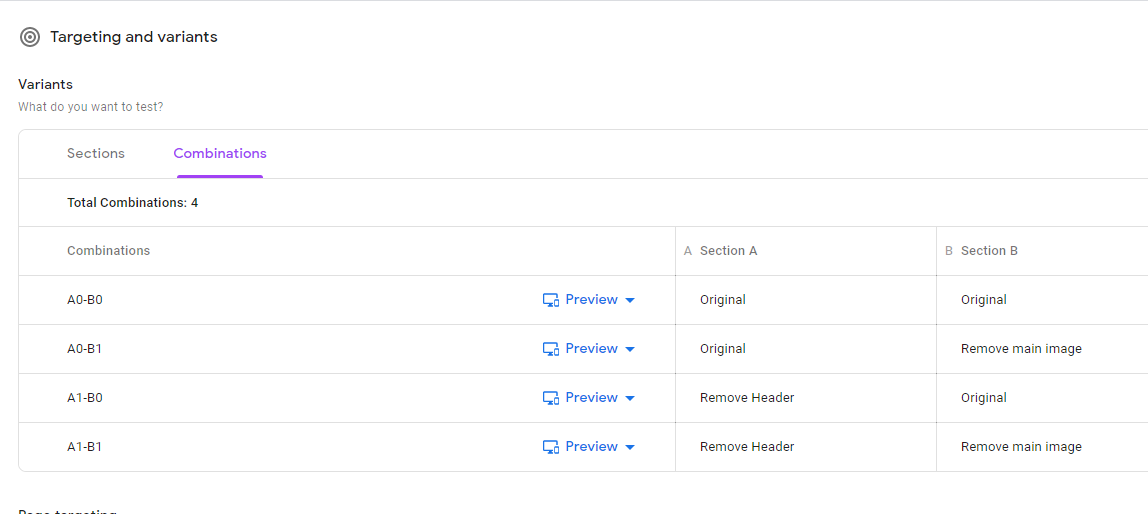Click the preview device icon for A0-B1
The image size is (1148, 514).
click(551, 349)
